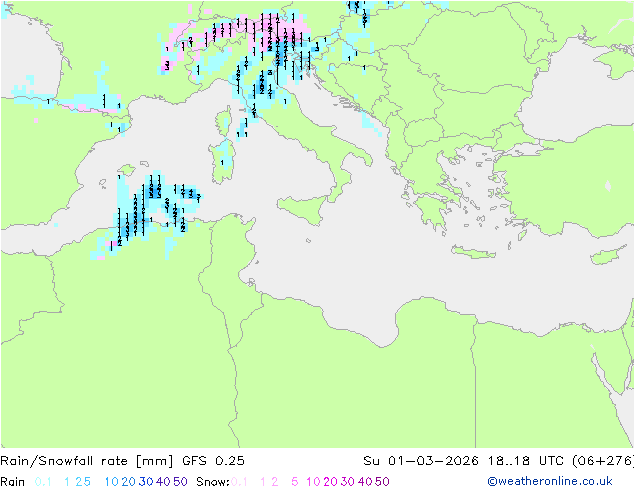This screenshot has width=634, height=490.
Task: Select the Snow legend value 10
Action: 313,482
